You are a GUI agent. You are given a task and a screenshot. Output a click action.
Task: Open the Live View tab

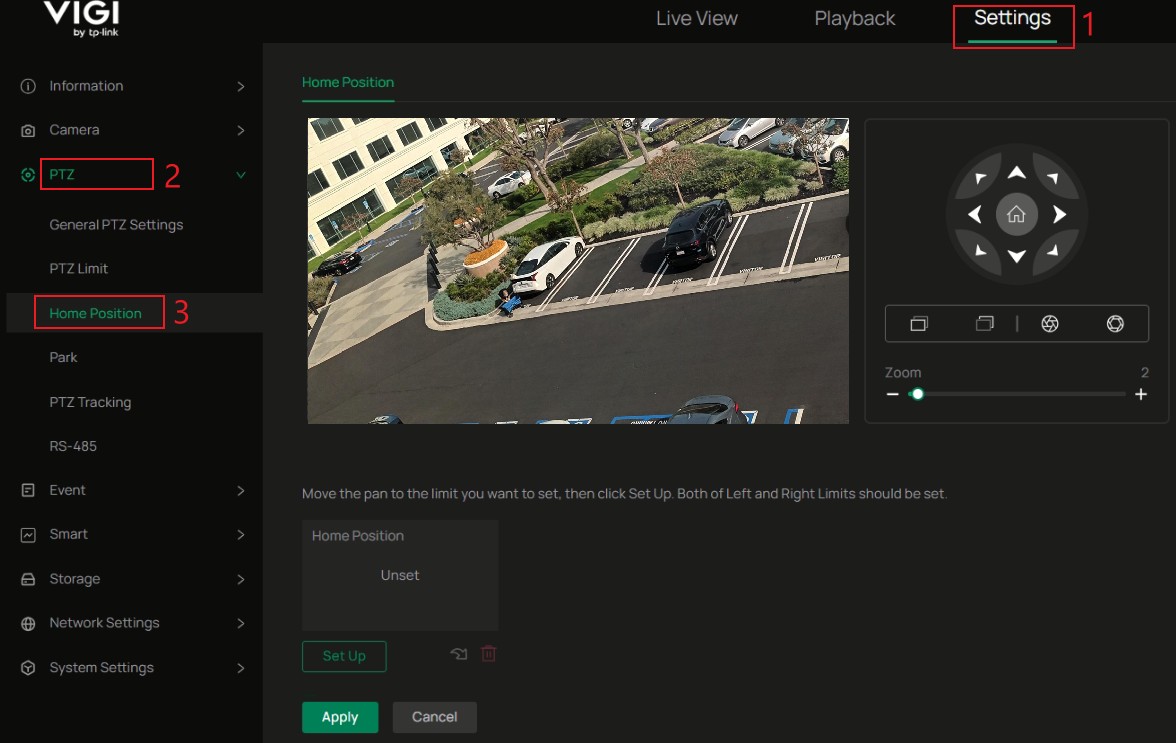(696, 18)
